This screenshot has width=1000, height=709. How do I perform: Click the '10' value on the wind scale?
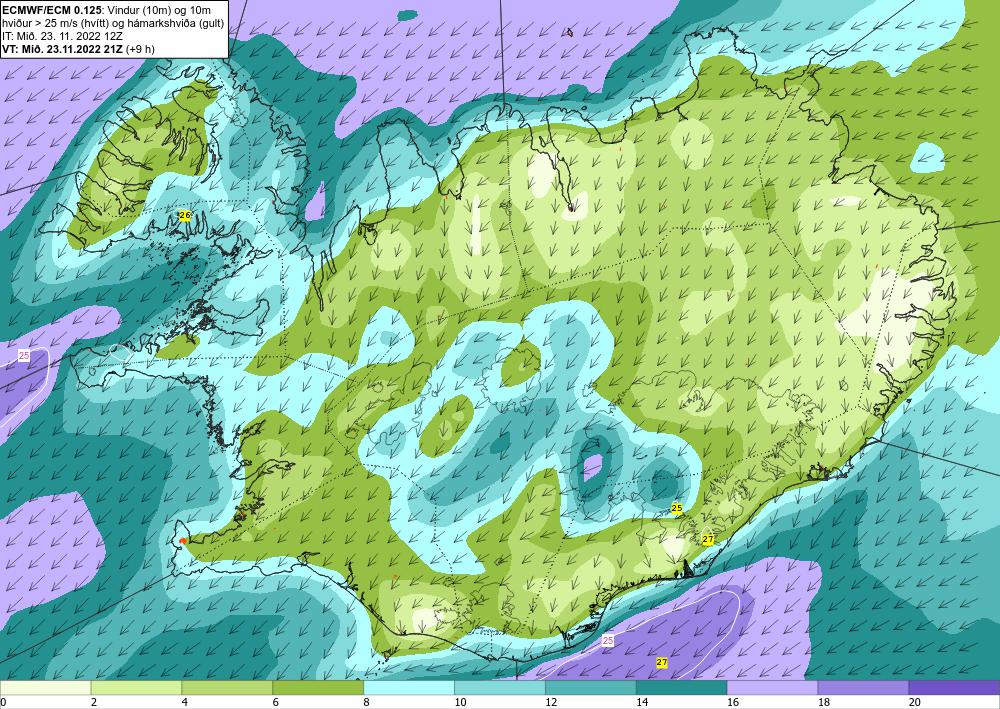click(x=460, y=702)
